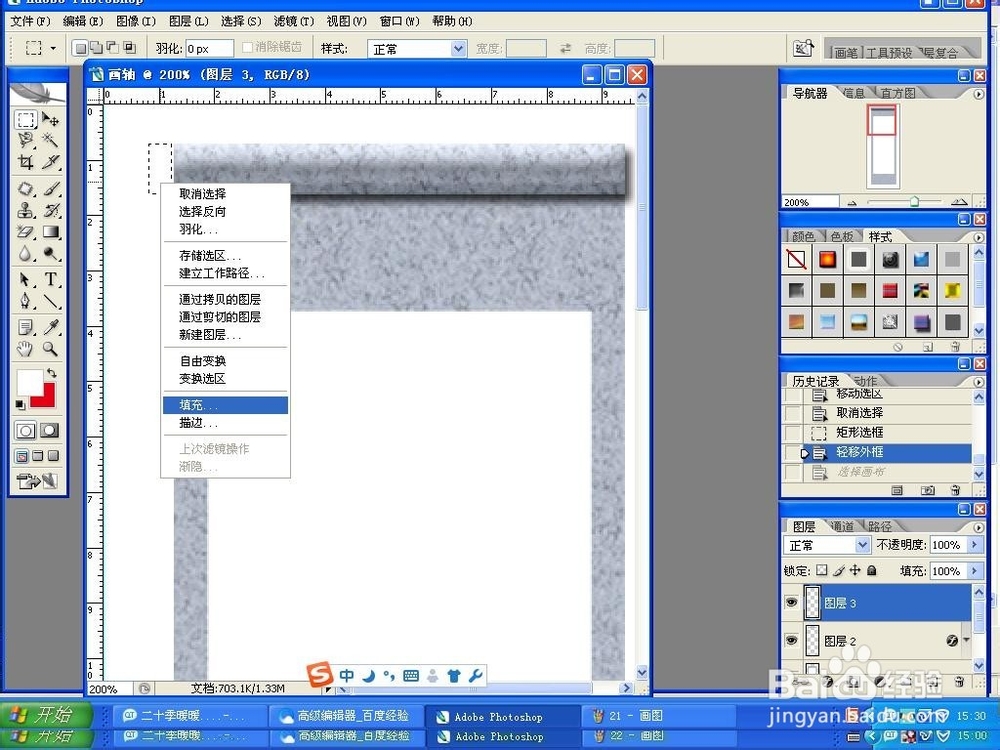1000x750 pixels.
Task: Toggle visibility of 图层 2
Action: coord(791,640)
